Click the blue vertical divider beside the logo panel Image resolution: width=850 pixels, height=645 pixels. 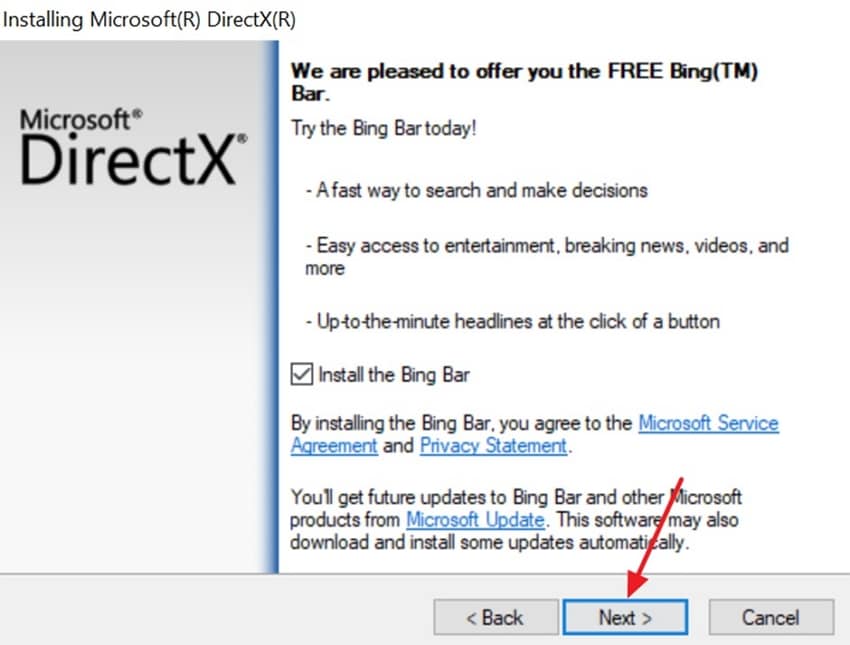(x=272, y=307)
